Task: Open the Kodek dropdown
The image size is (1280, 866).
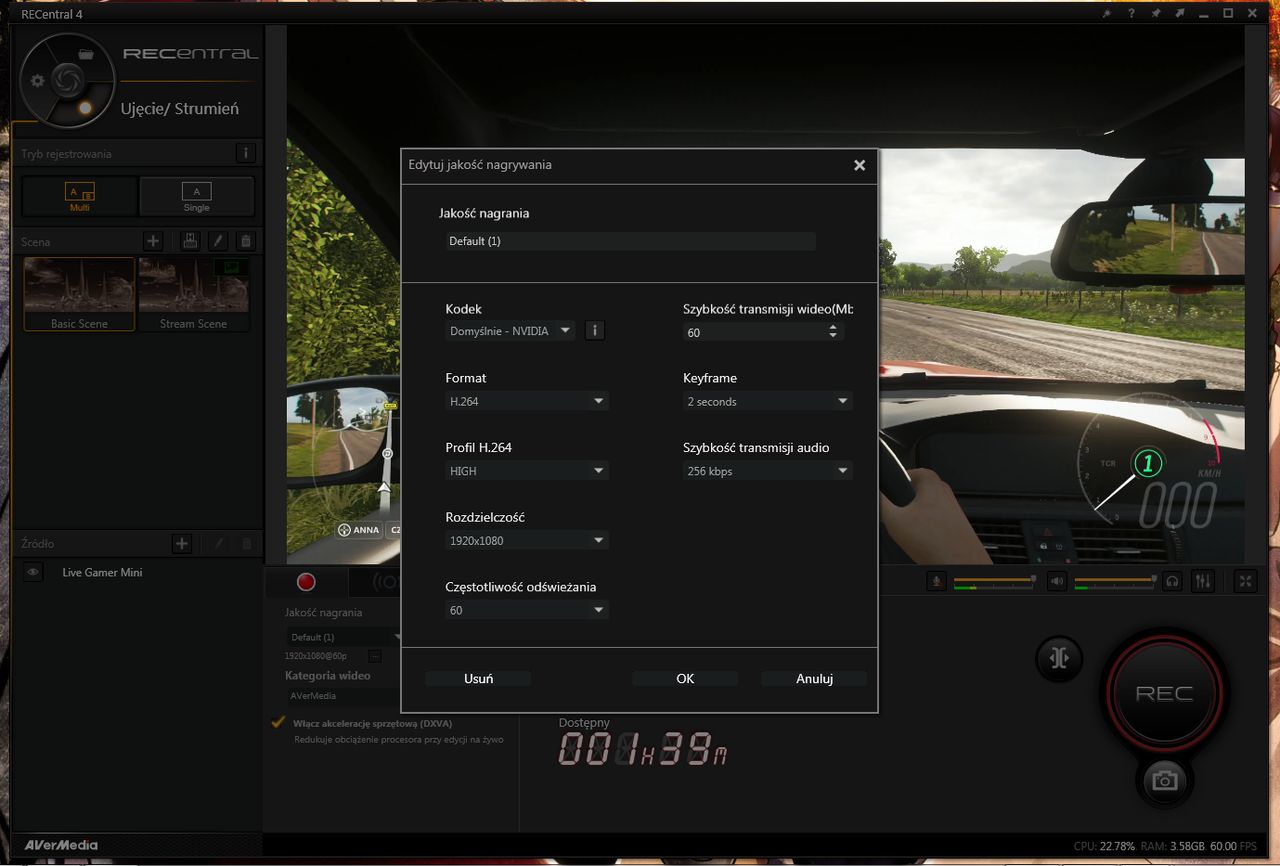Action: tap(510, 330)
